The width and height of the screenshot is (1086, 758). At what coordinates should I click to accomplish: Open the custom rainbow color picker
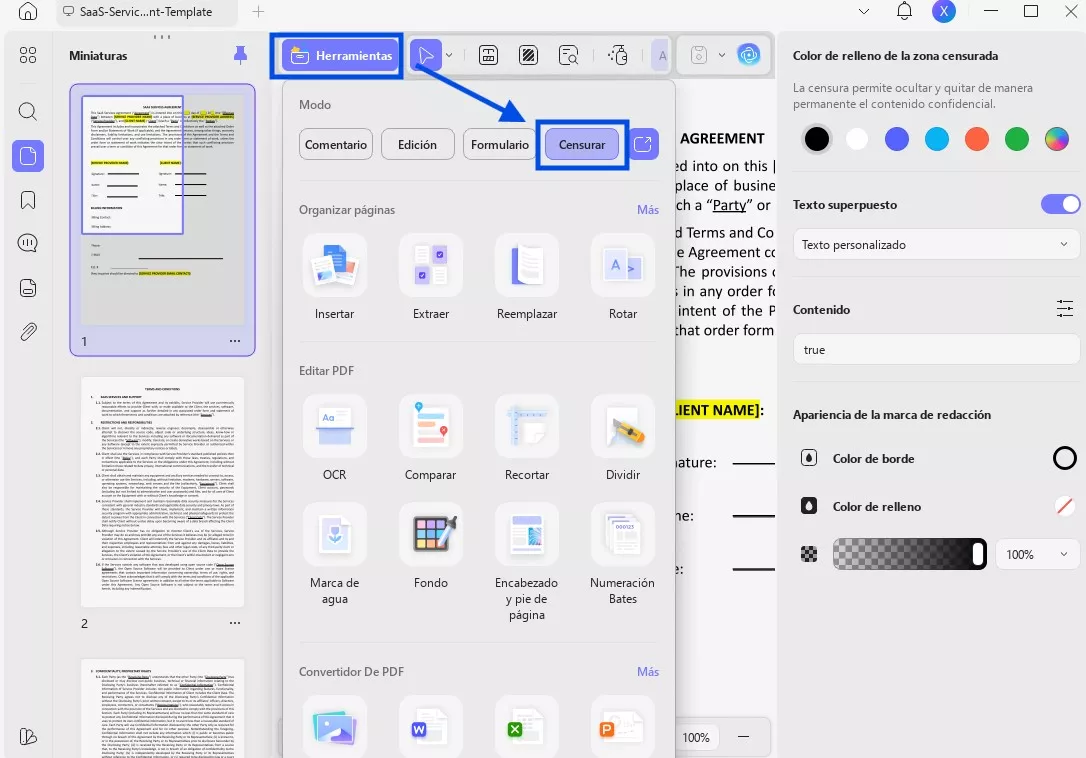pos(1056,139)
